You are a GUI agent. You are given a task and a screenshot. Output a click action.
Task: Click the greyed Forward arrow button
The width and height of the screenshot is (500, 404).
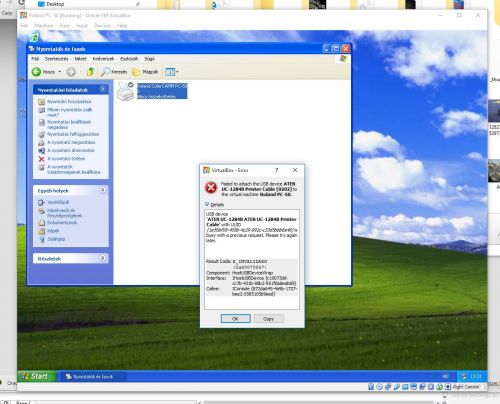[71, 72]
